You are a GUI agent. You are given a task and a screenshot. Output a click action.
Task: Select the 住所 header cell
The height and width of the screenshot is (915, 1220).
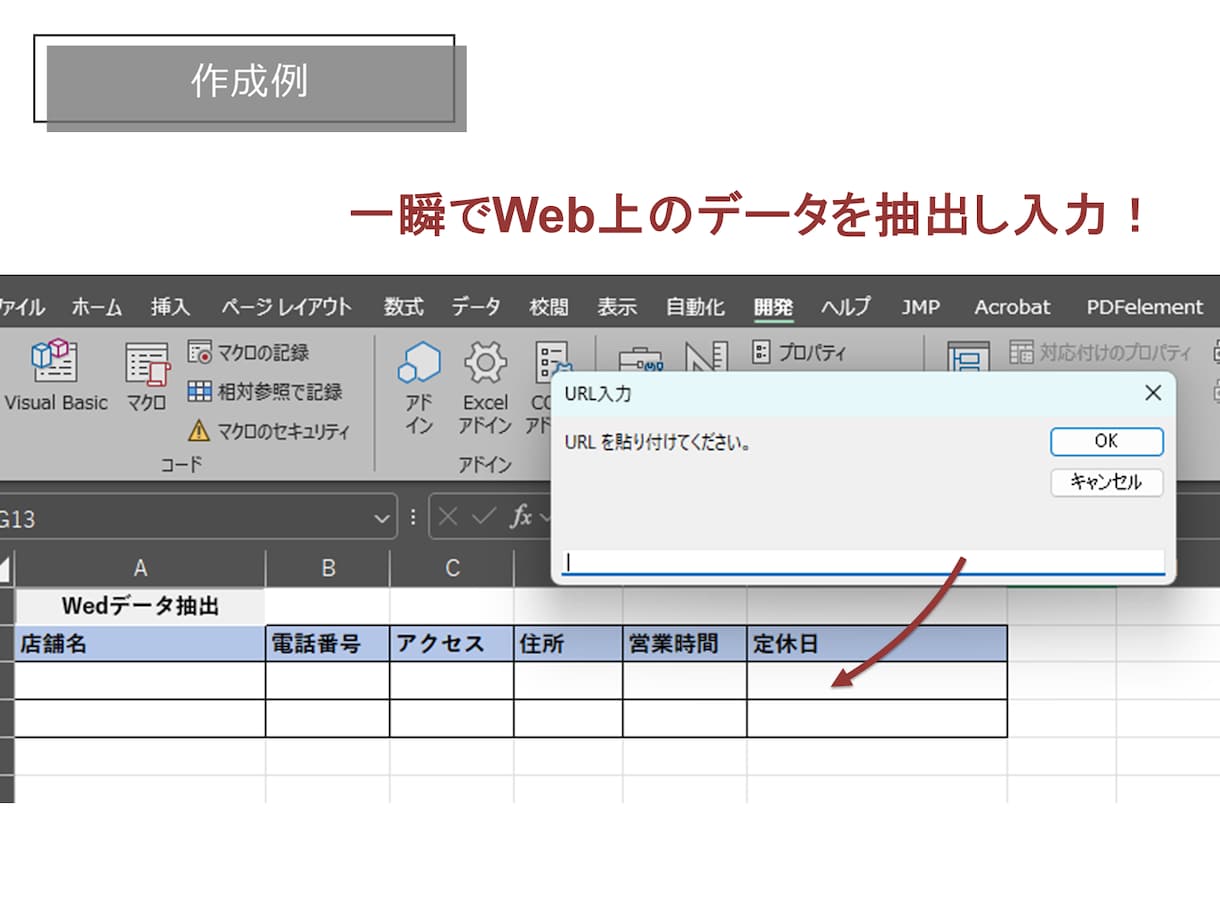point(568,644)
